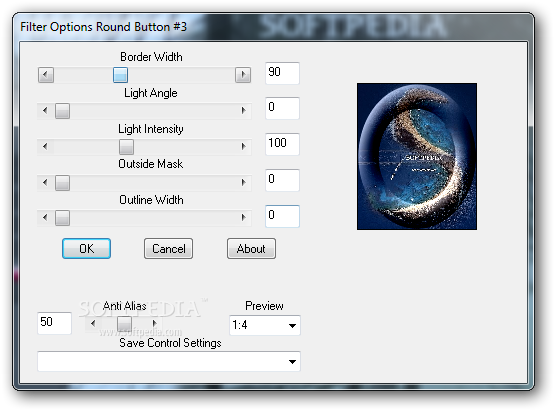Click the Outline Width label
The height and width of the screenshot is (411, 555).
click(151, 200)
